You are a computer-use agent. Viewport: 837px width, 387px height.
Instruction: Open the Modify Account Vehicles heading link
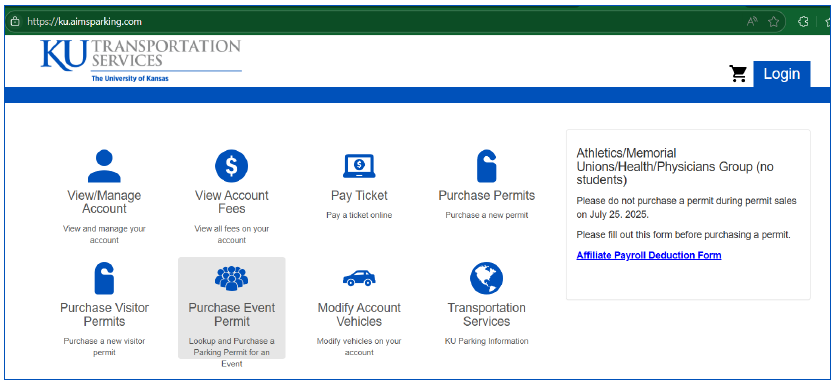(x=359, y=314)
